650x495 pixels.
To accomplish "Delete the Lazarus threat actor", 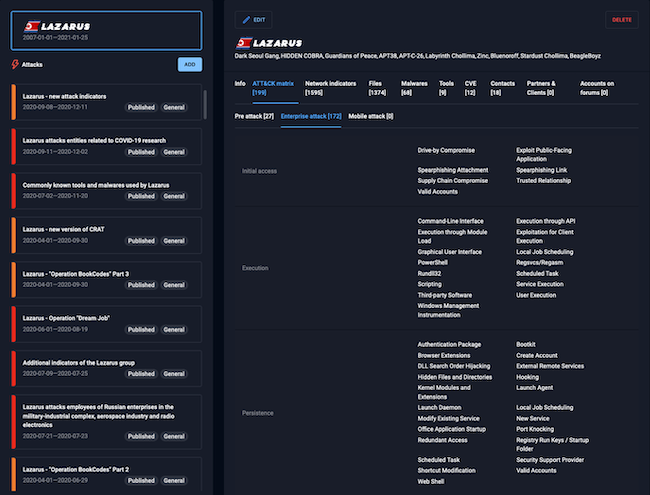I will tap(621, 20).
